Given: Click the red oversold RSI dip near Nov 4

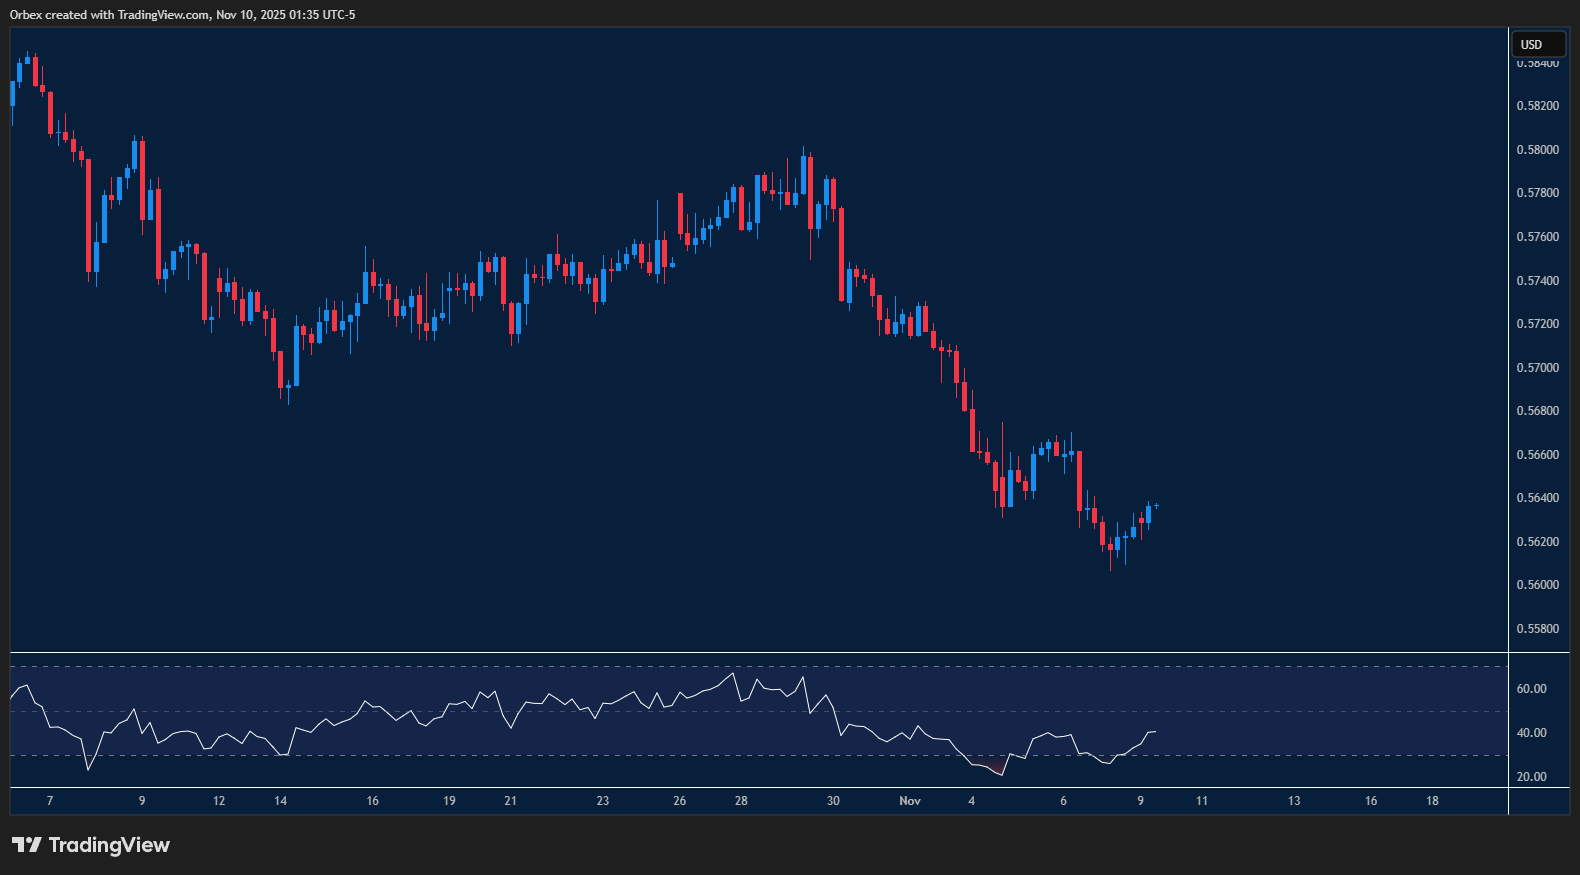Looking at the screenshot, I should pyautogui.click(x=995, y=768).
